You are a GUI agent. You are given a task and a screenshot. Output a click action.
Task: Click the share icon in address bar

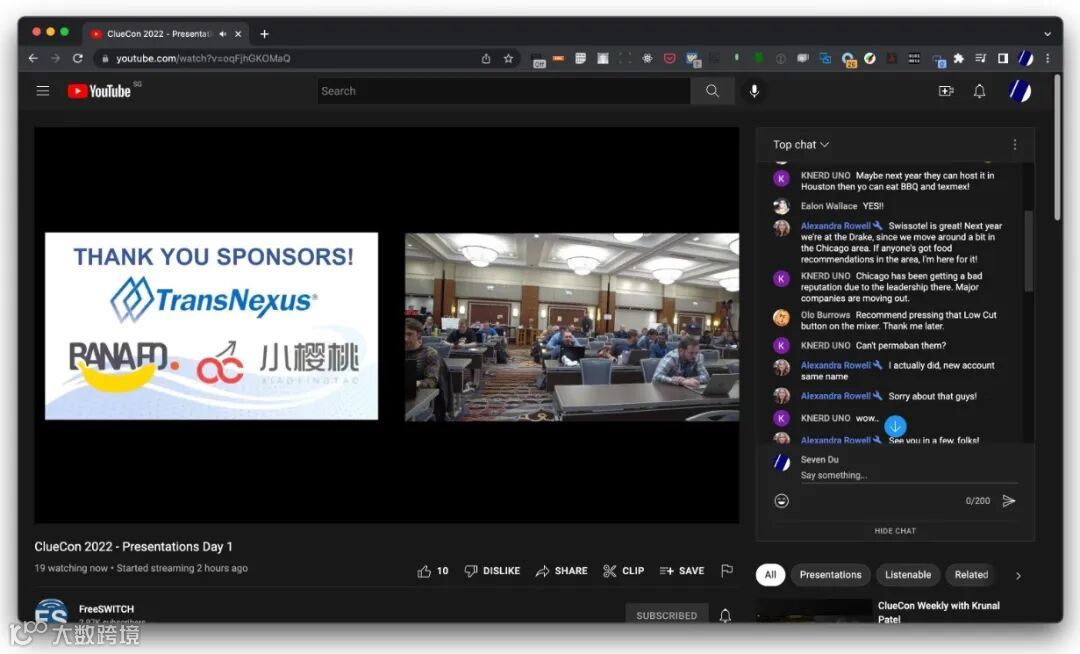[x=486, y=59]
